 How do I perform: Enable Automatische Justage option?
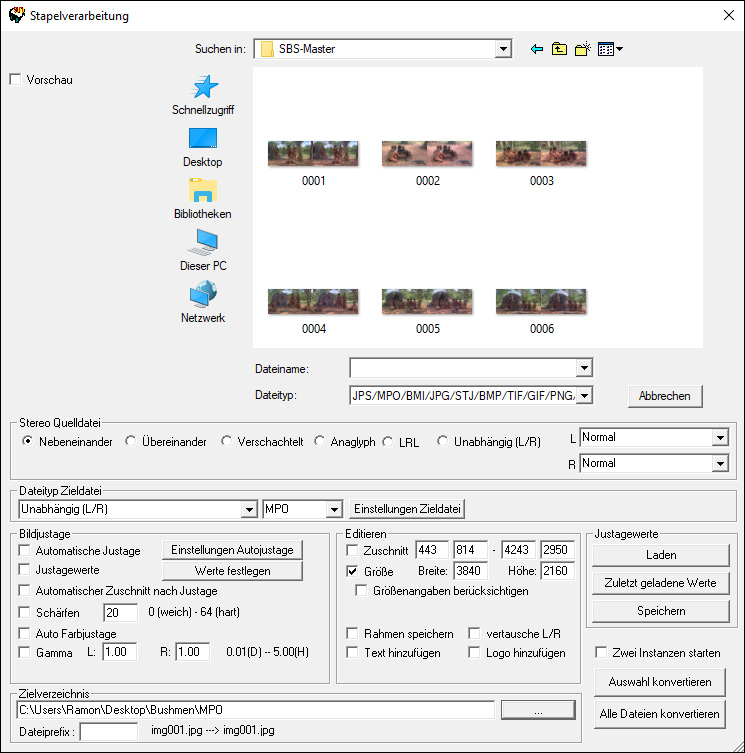click(24, 550)
